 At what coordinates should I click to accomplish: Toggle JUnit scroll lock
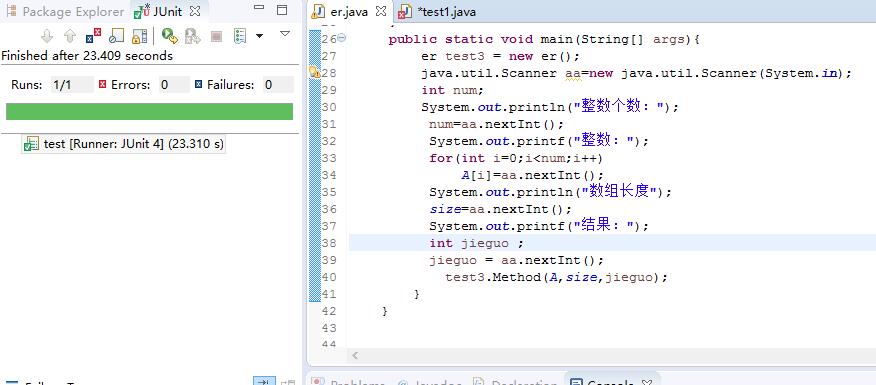139,36
